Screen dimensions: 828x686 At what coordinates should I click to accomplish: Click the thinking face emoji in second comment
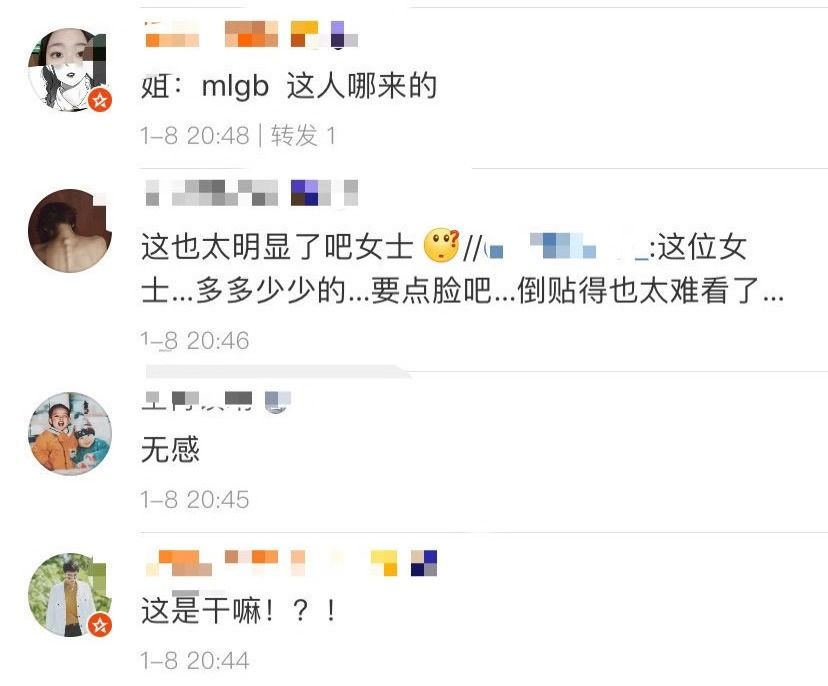pos(442,246)
